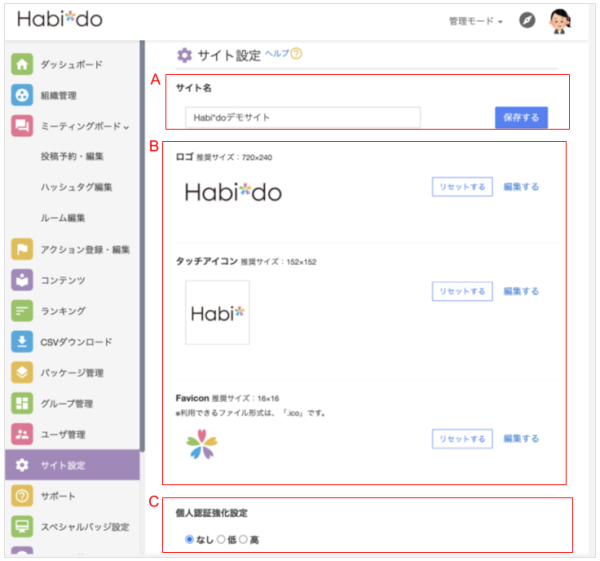Open the ヘルプ link
Image resolution: width=600 pixels, height=561 pixels.
pyautogui.click(x=277, y=54)
